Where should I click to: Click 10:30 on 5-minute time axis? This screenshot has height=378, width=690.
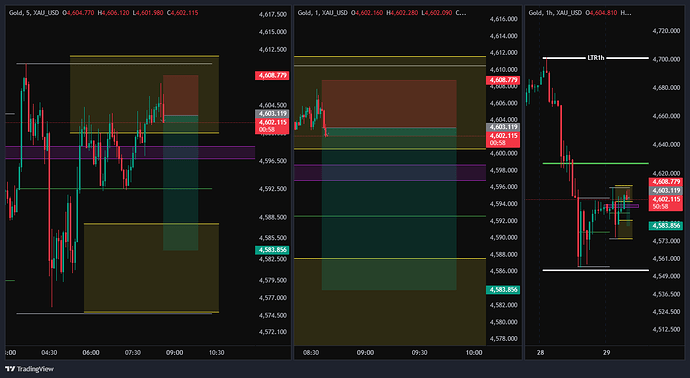click(x=216, y=352)
